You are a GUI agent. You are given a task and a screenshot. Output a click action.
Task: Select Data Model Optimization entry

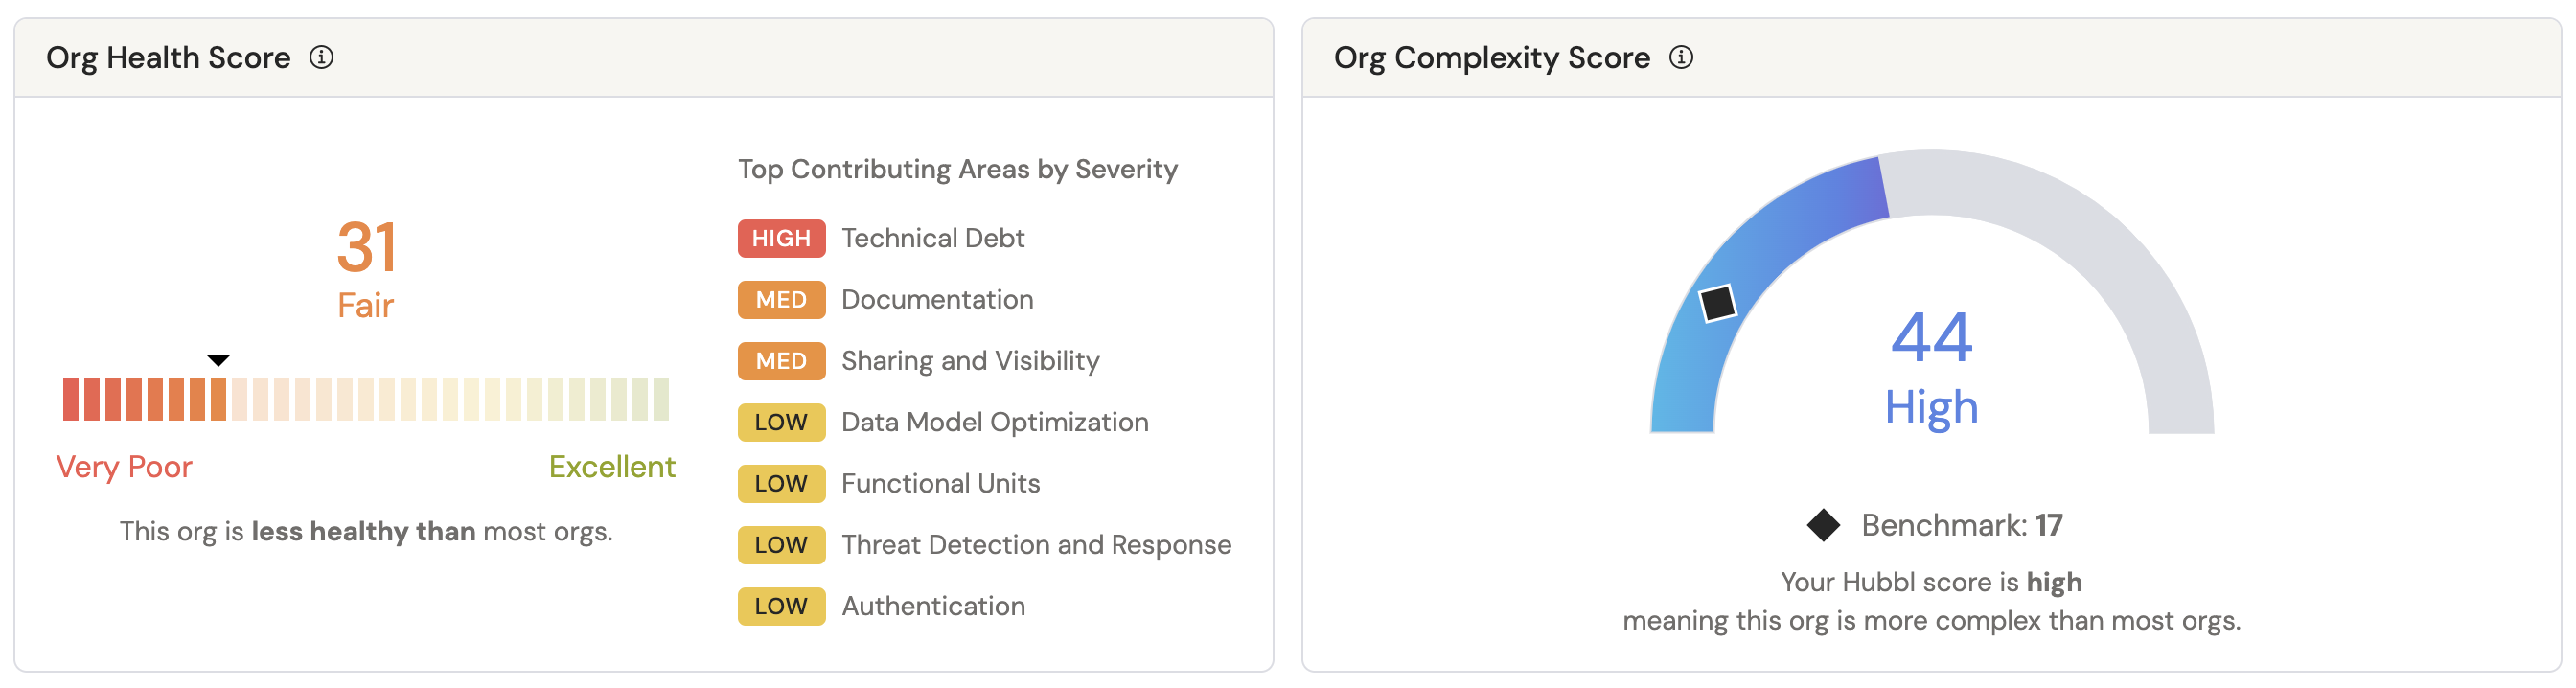point(994,423)
